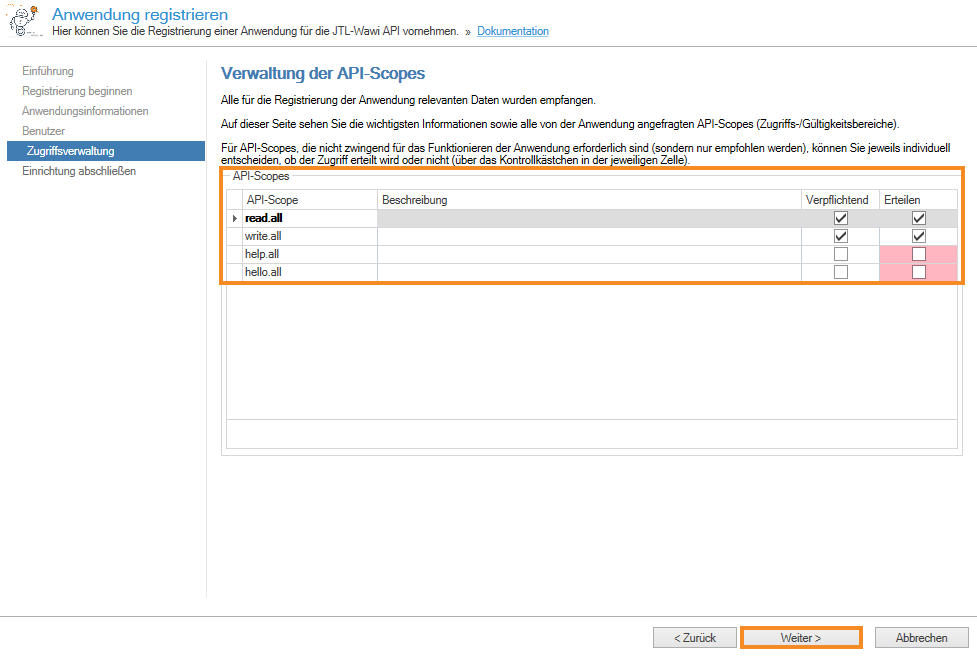Click the row indicator arrow beside read.all
Viewport: 977px width, 656px height.
tap(235, 218)
